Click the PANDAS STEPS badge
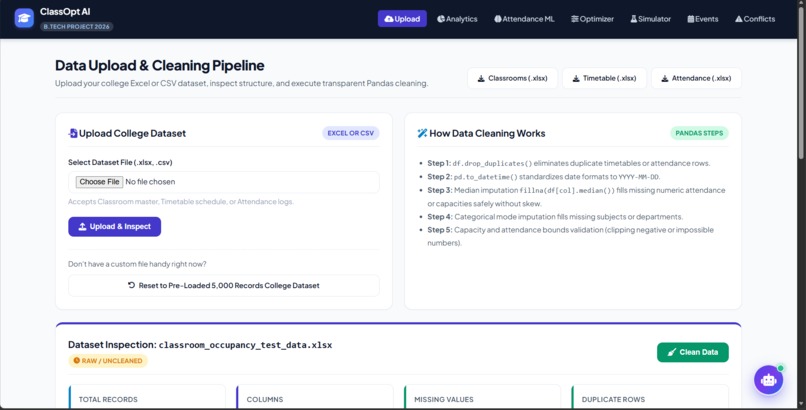The width and height of the screenshot is (806, 410). point(699,133)
